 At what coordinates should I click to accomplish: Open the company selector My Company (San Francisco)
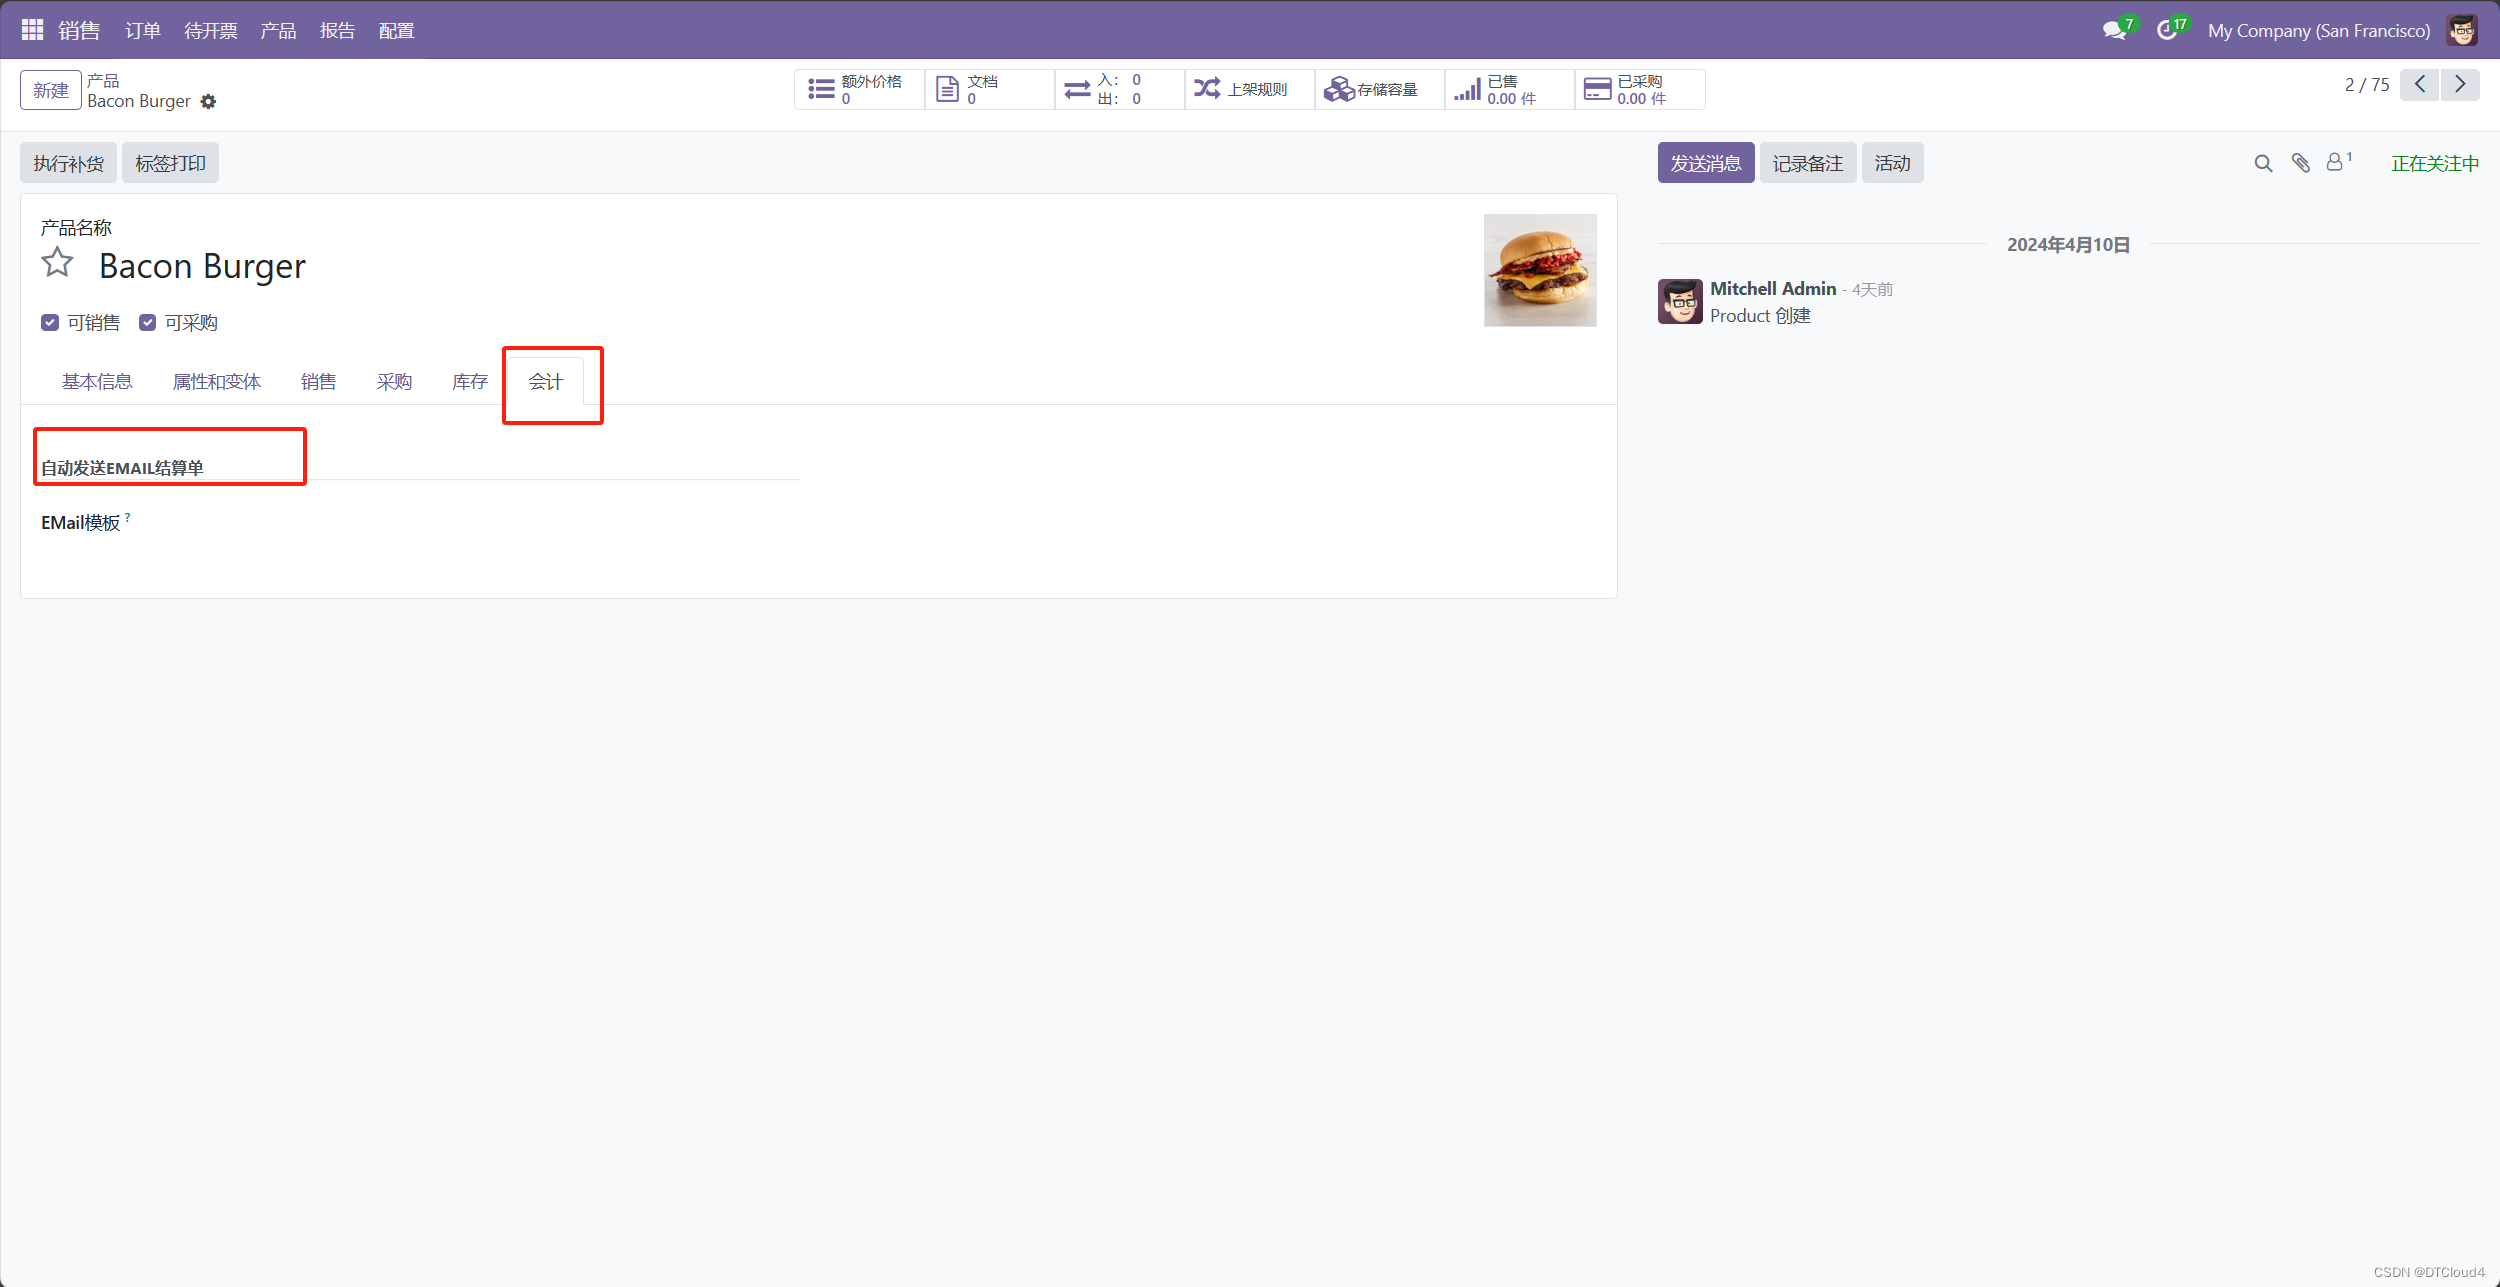click(x=2318, y=31)
